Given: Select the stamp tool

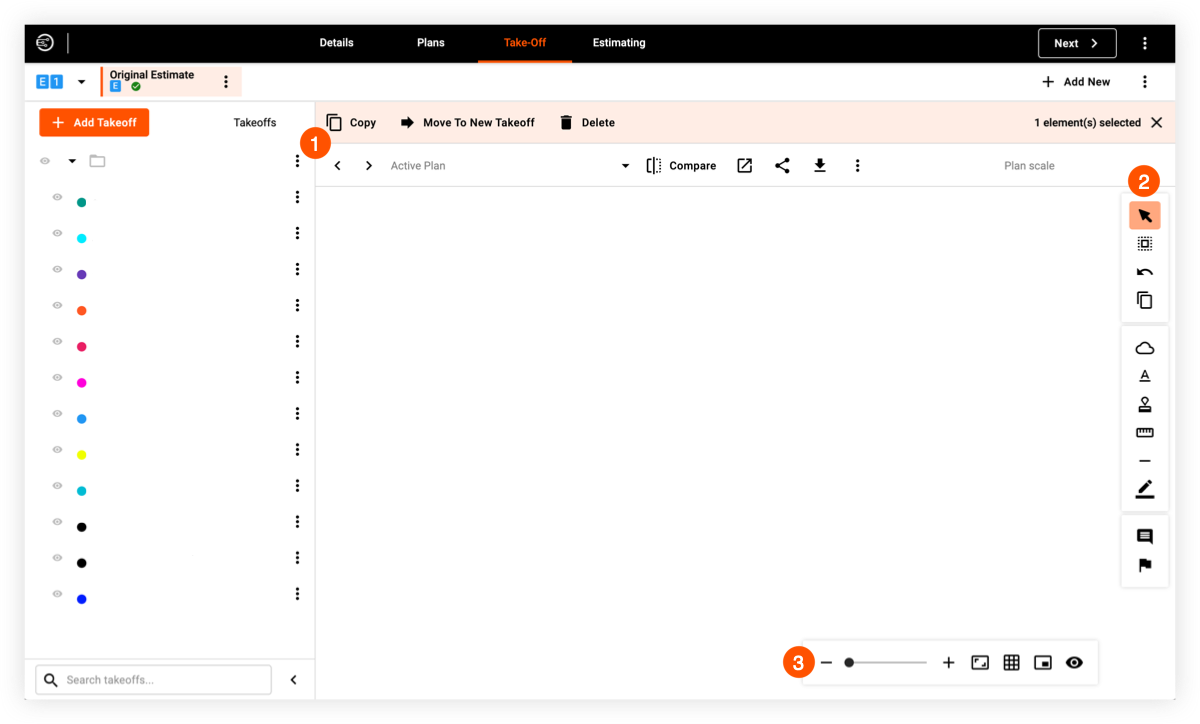Looking at the screenshot, I should pyautogui.click(x=1144, y=404).
